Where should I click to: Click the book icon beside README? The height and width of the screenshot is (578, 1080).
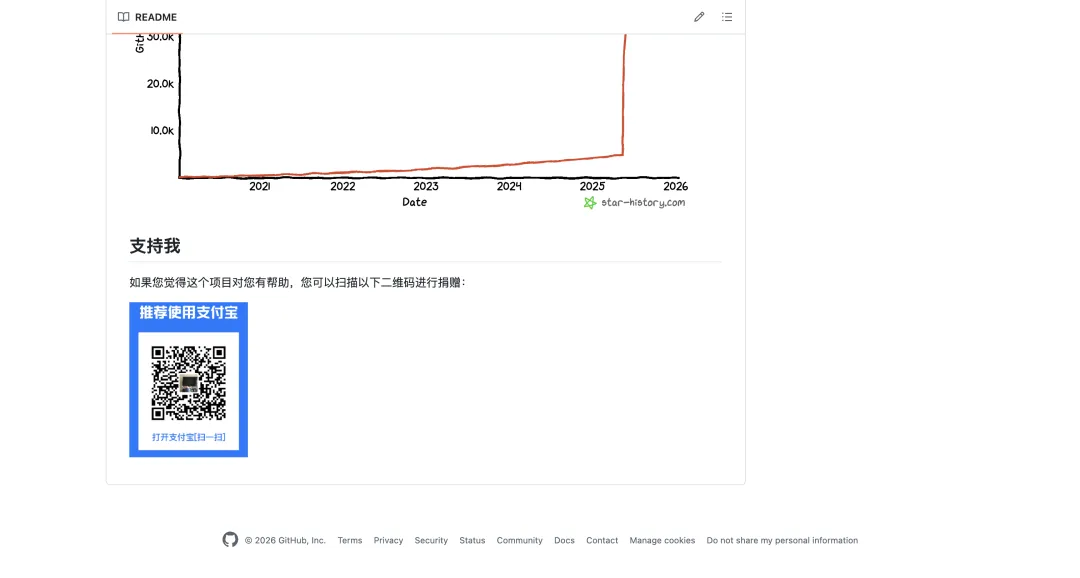click(123, 17)
